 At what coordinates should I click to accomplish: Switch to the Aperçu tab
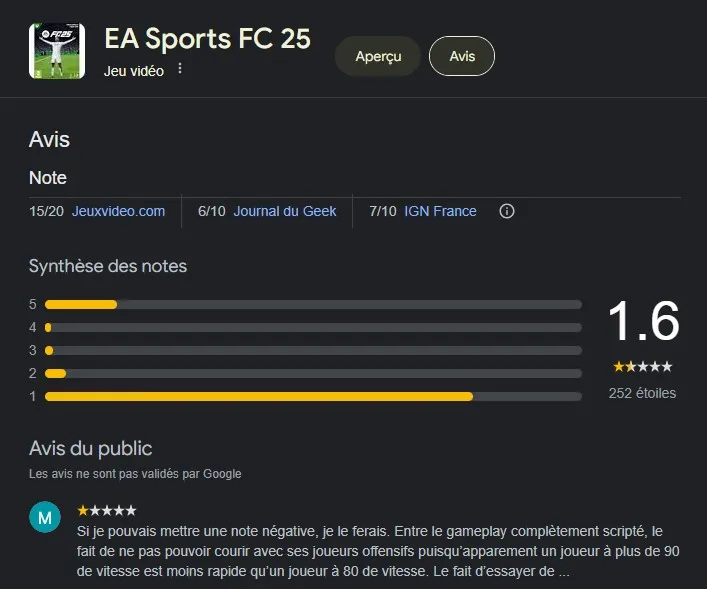click(378, 56)
